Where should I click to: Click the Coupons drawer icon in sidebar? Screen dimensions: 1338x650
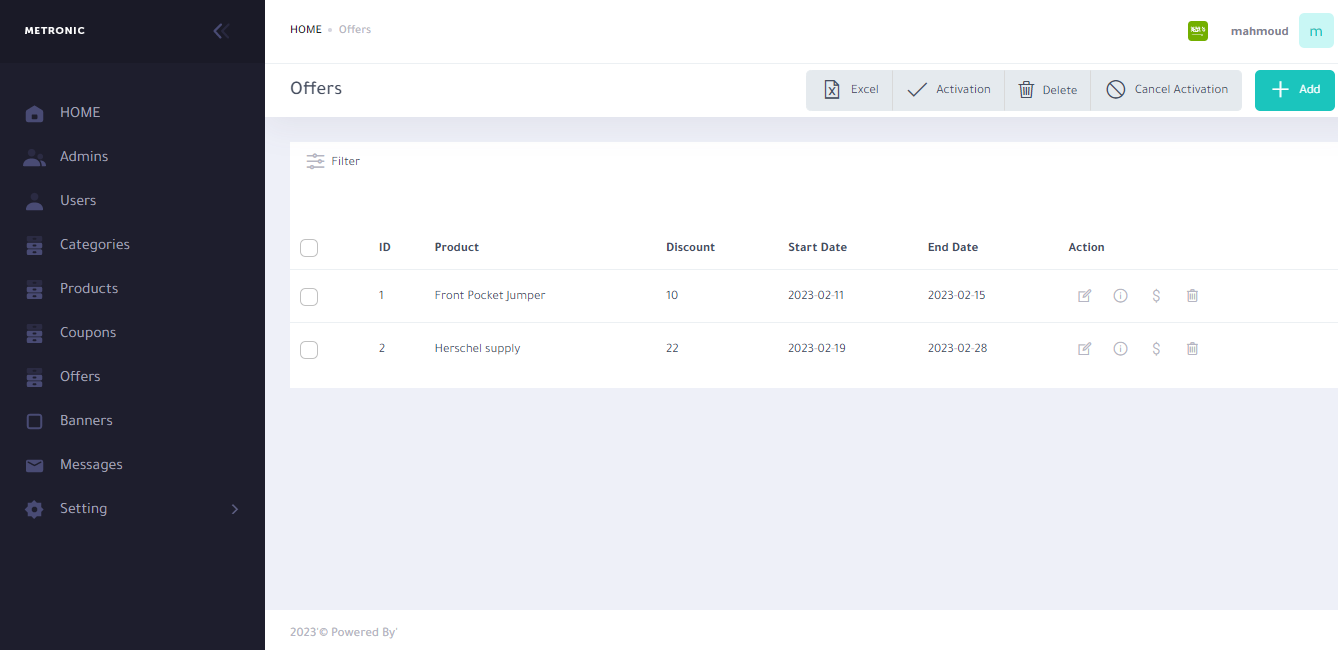point(34,333)
